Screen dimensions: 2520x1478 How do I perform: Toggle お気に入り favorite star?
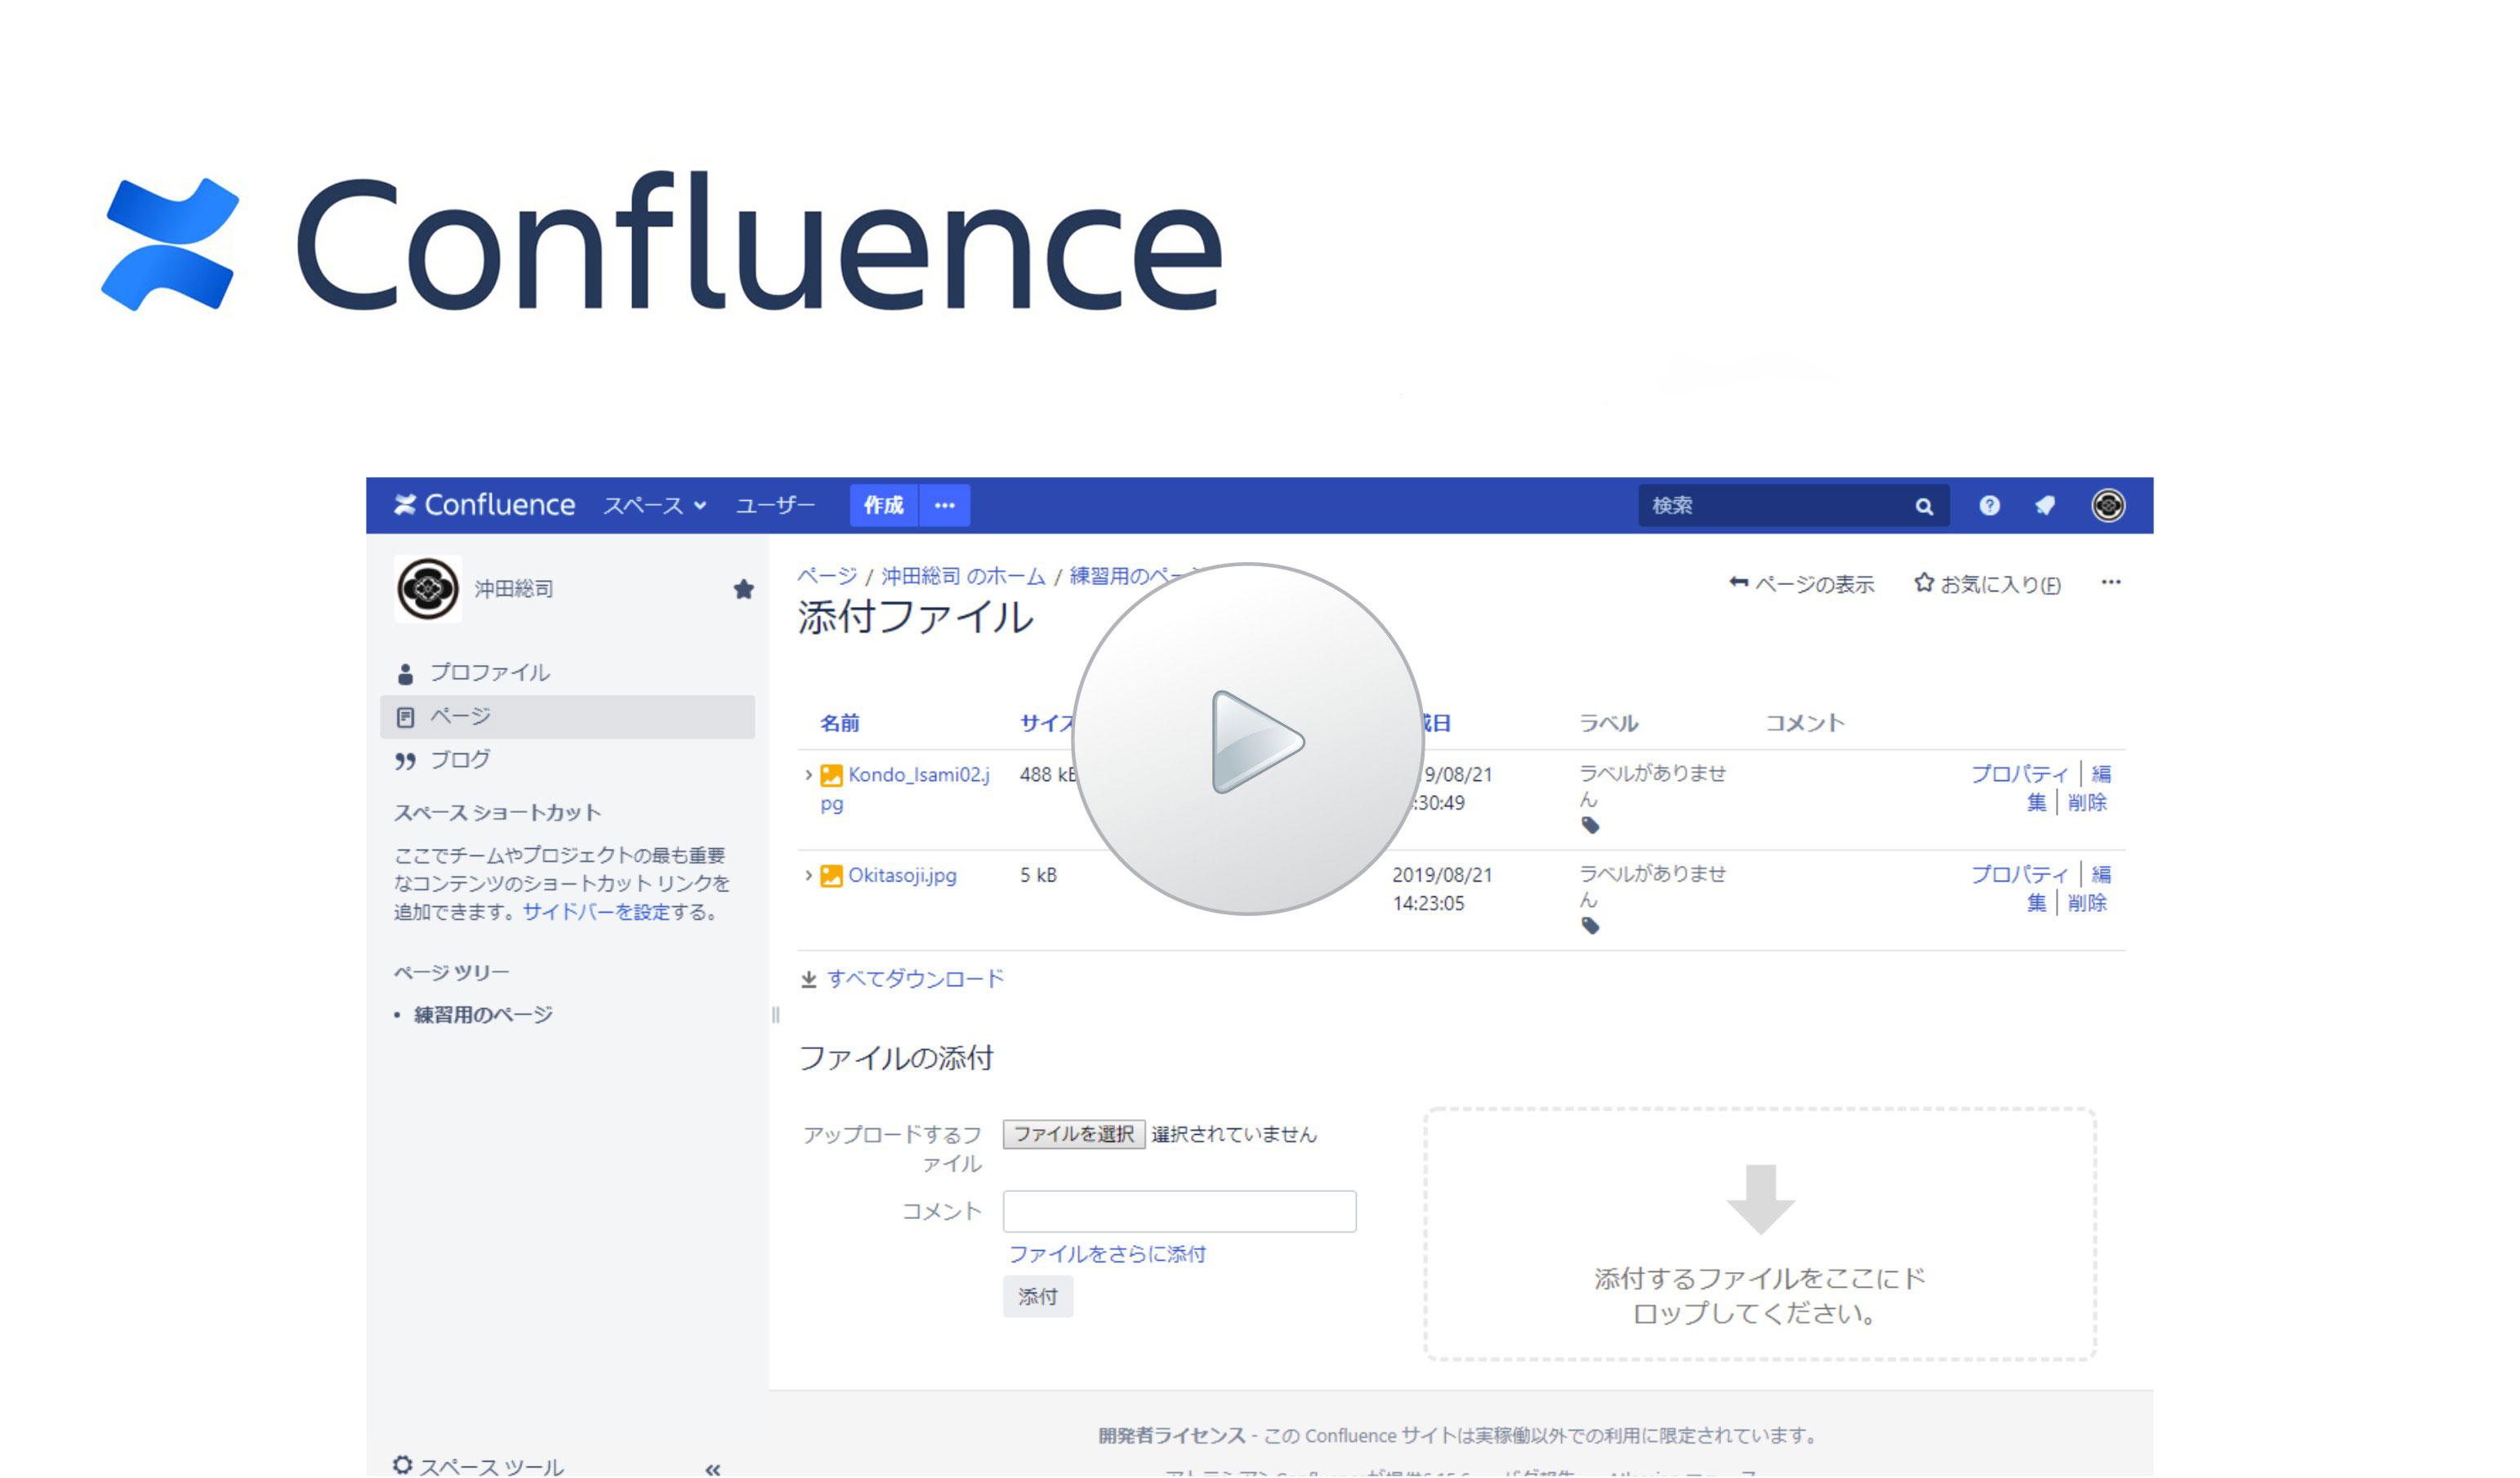(x=1988, y=584)
